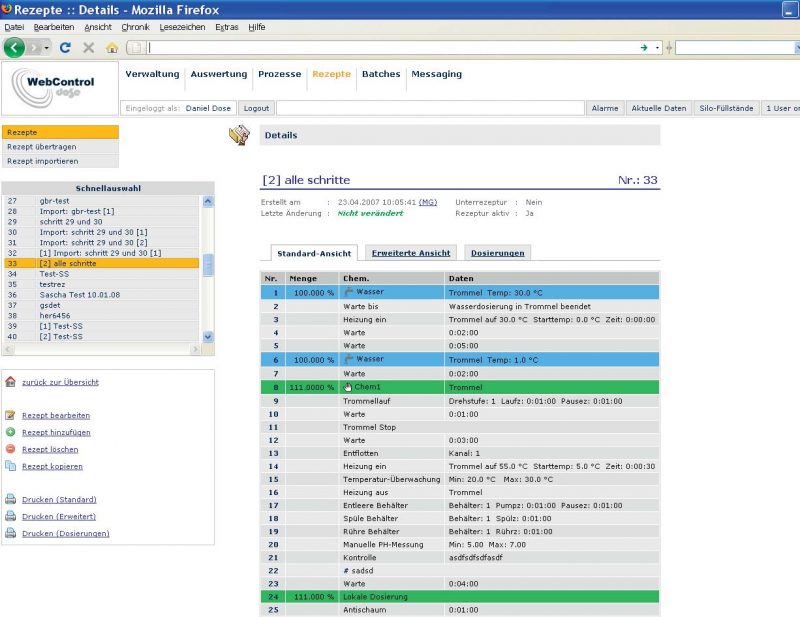Open the Bearbeiten menu

point(54,27)
